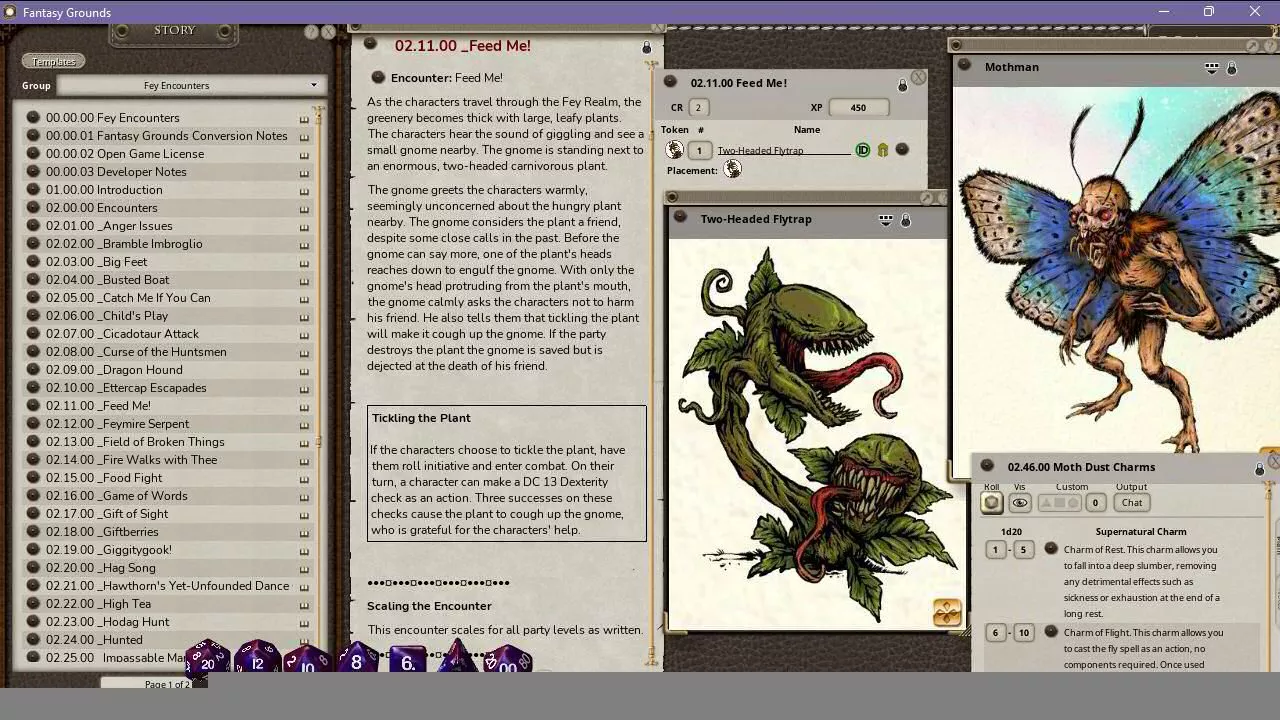Click link icon beside 02.20.00 _Hag Song
The height and width of the screenshot is (720, 1280).
(x=33, y=567)
